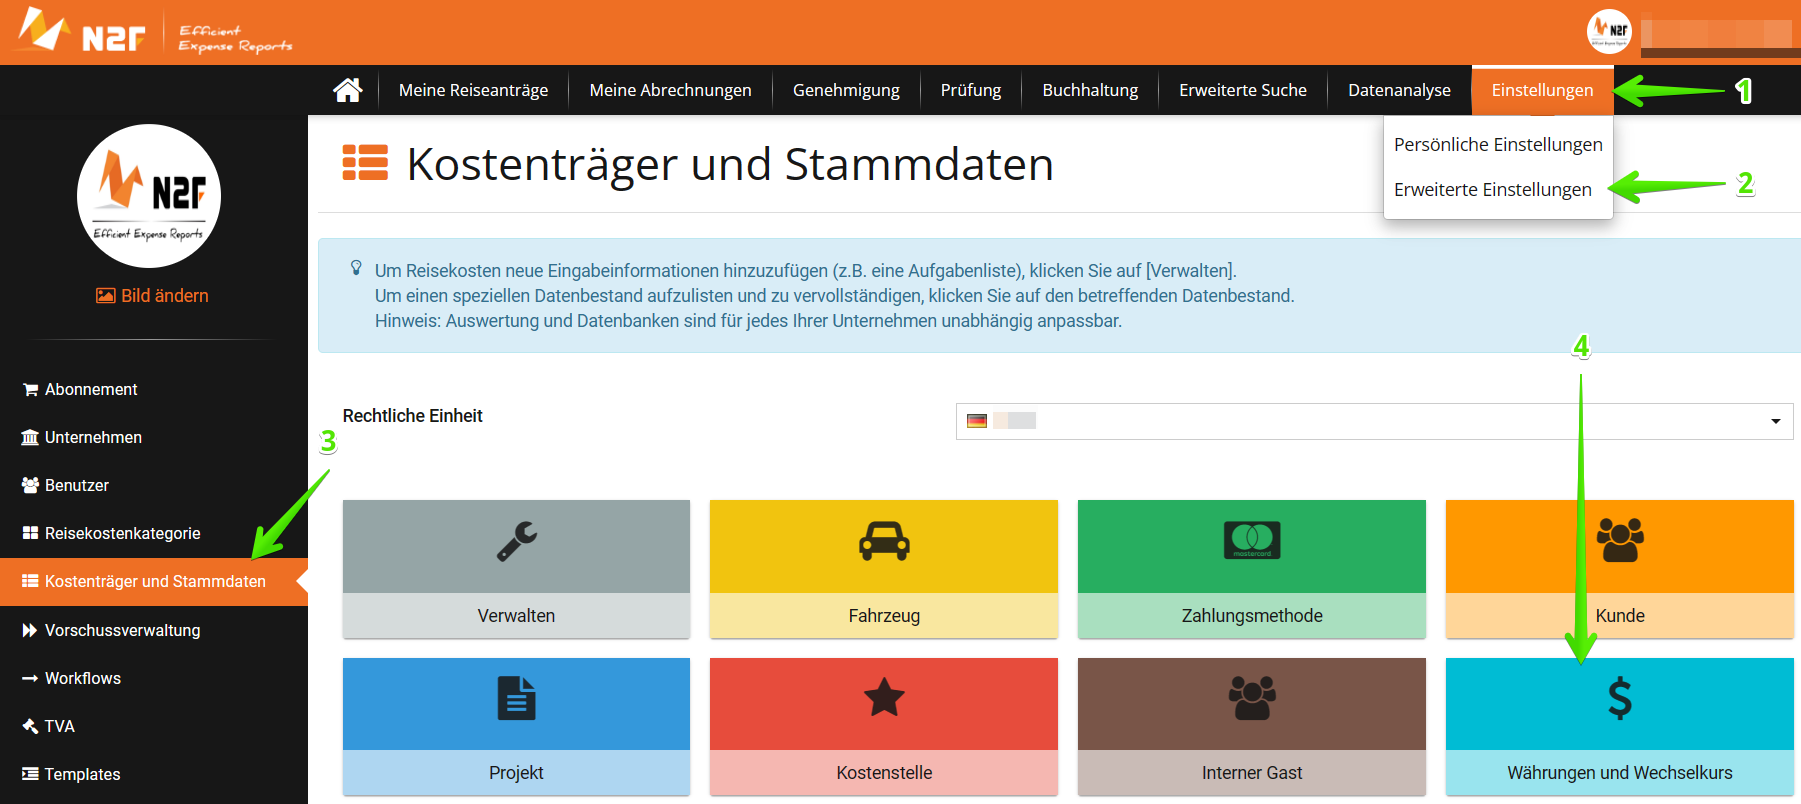Screen dimensions: 1801x804
Task: Open the Meine Abrechnungen menu
Action: pyautogui.click(x=670, y=90)
